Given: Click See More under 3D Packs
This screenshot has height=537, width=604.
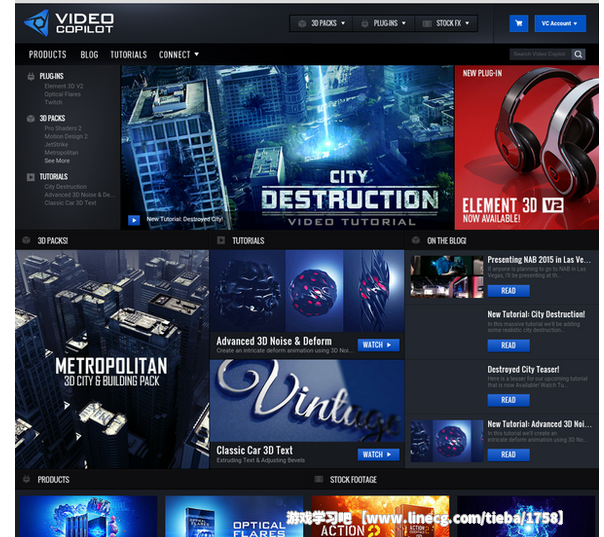Looking at the screenshot, I should tap(57, 161).
